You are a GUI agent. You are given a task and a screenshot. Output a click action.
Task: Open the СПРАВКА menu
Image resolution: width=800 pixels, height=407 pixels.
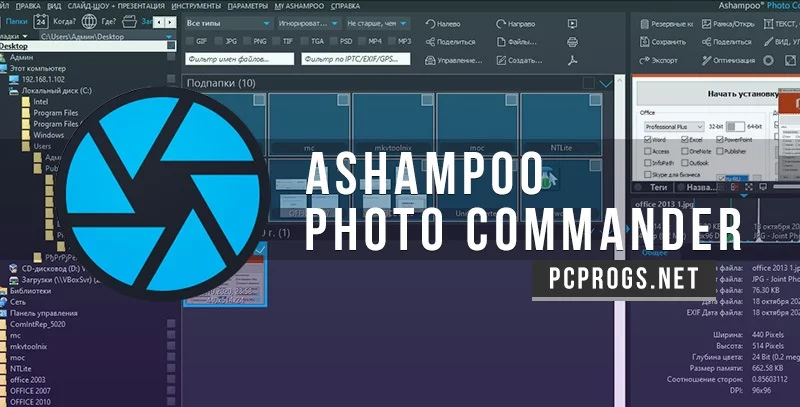(x=345, y=6)
